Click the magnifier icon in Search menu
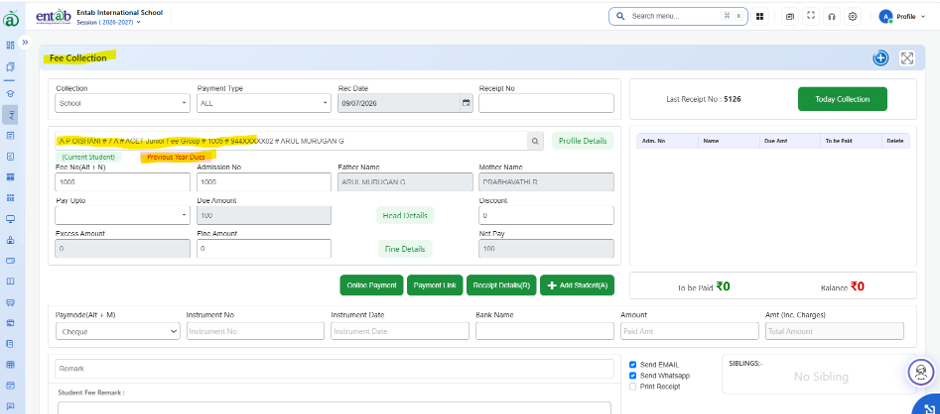Image resolution: width=940 pixels, height=414 pixels. (x=620, y=16)
